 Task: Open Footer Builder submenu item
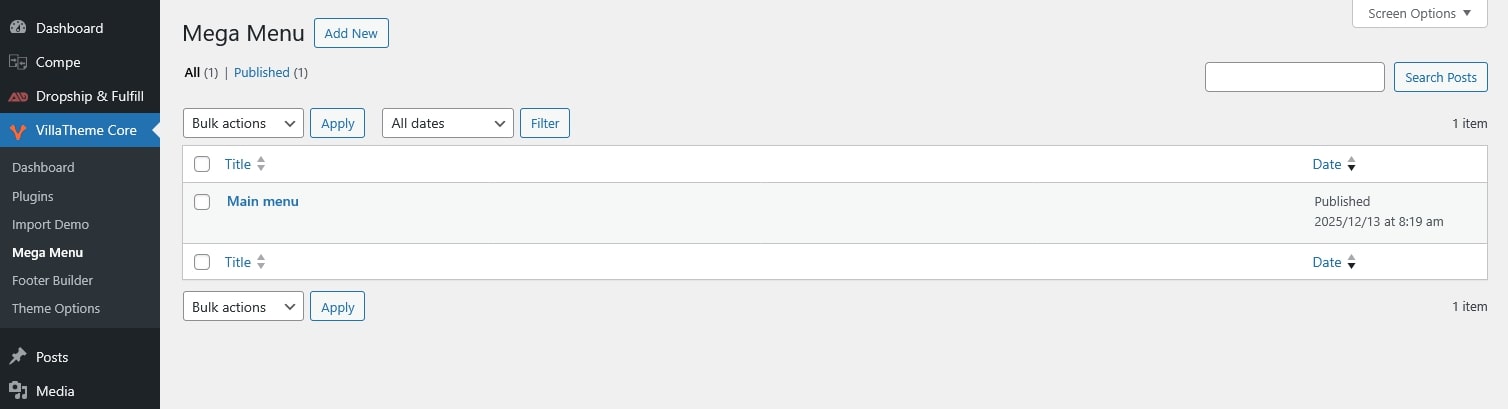click(52, 281)
